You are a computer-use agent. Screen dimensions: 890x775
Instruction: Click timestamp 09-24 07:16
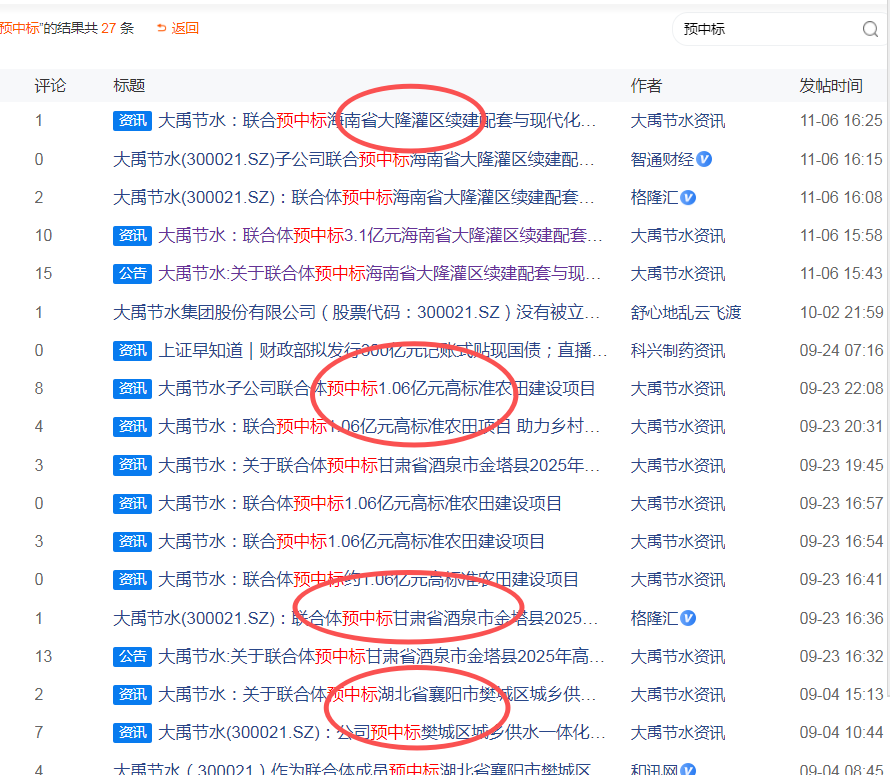click(841, 350)
